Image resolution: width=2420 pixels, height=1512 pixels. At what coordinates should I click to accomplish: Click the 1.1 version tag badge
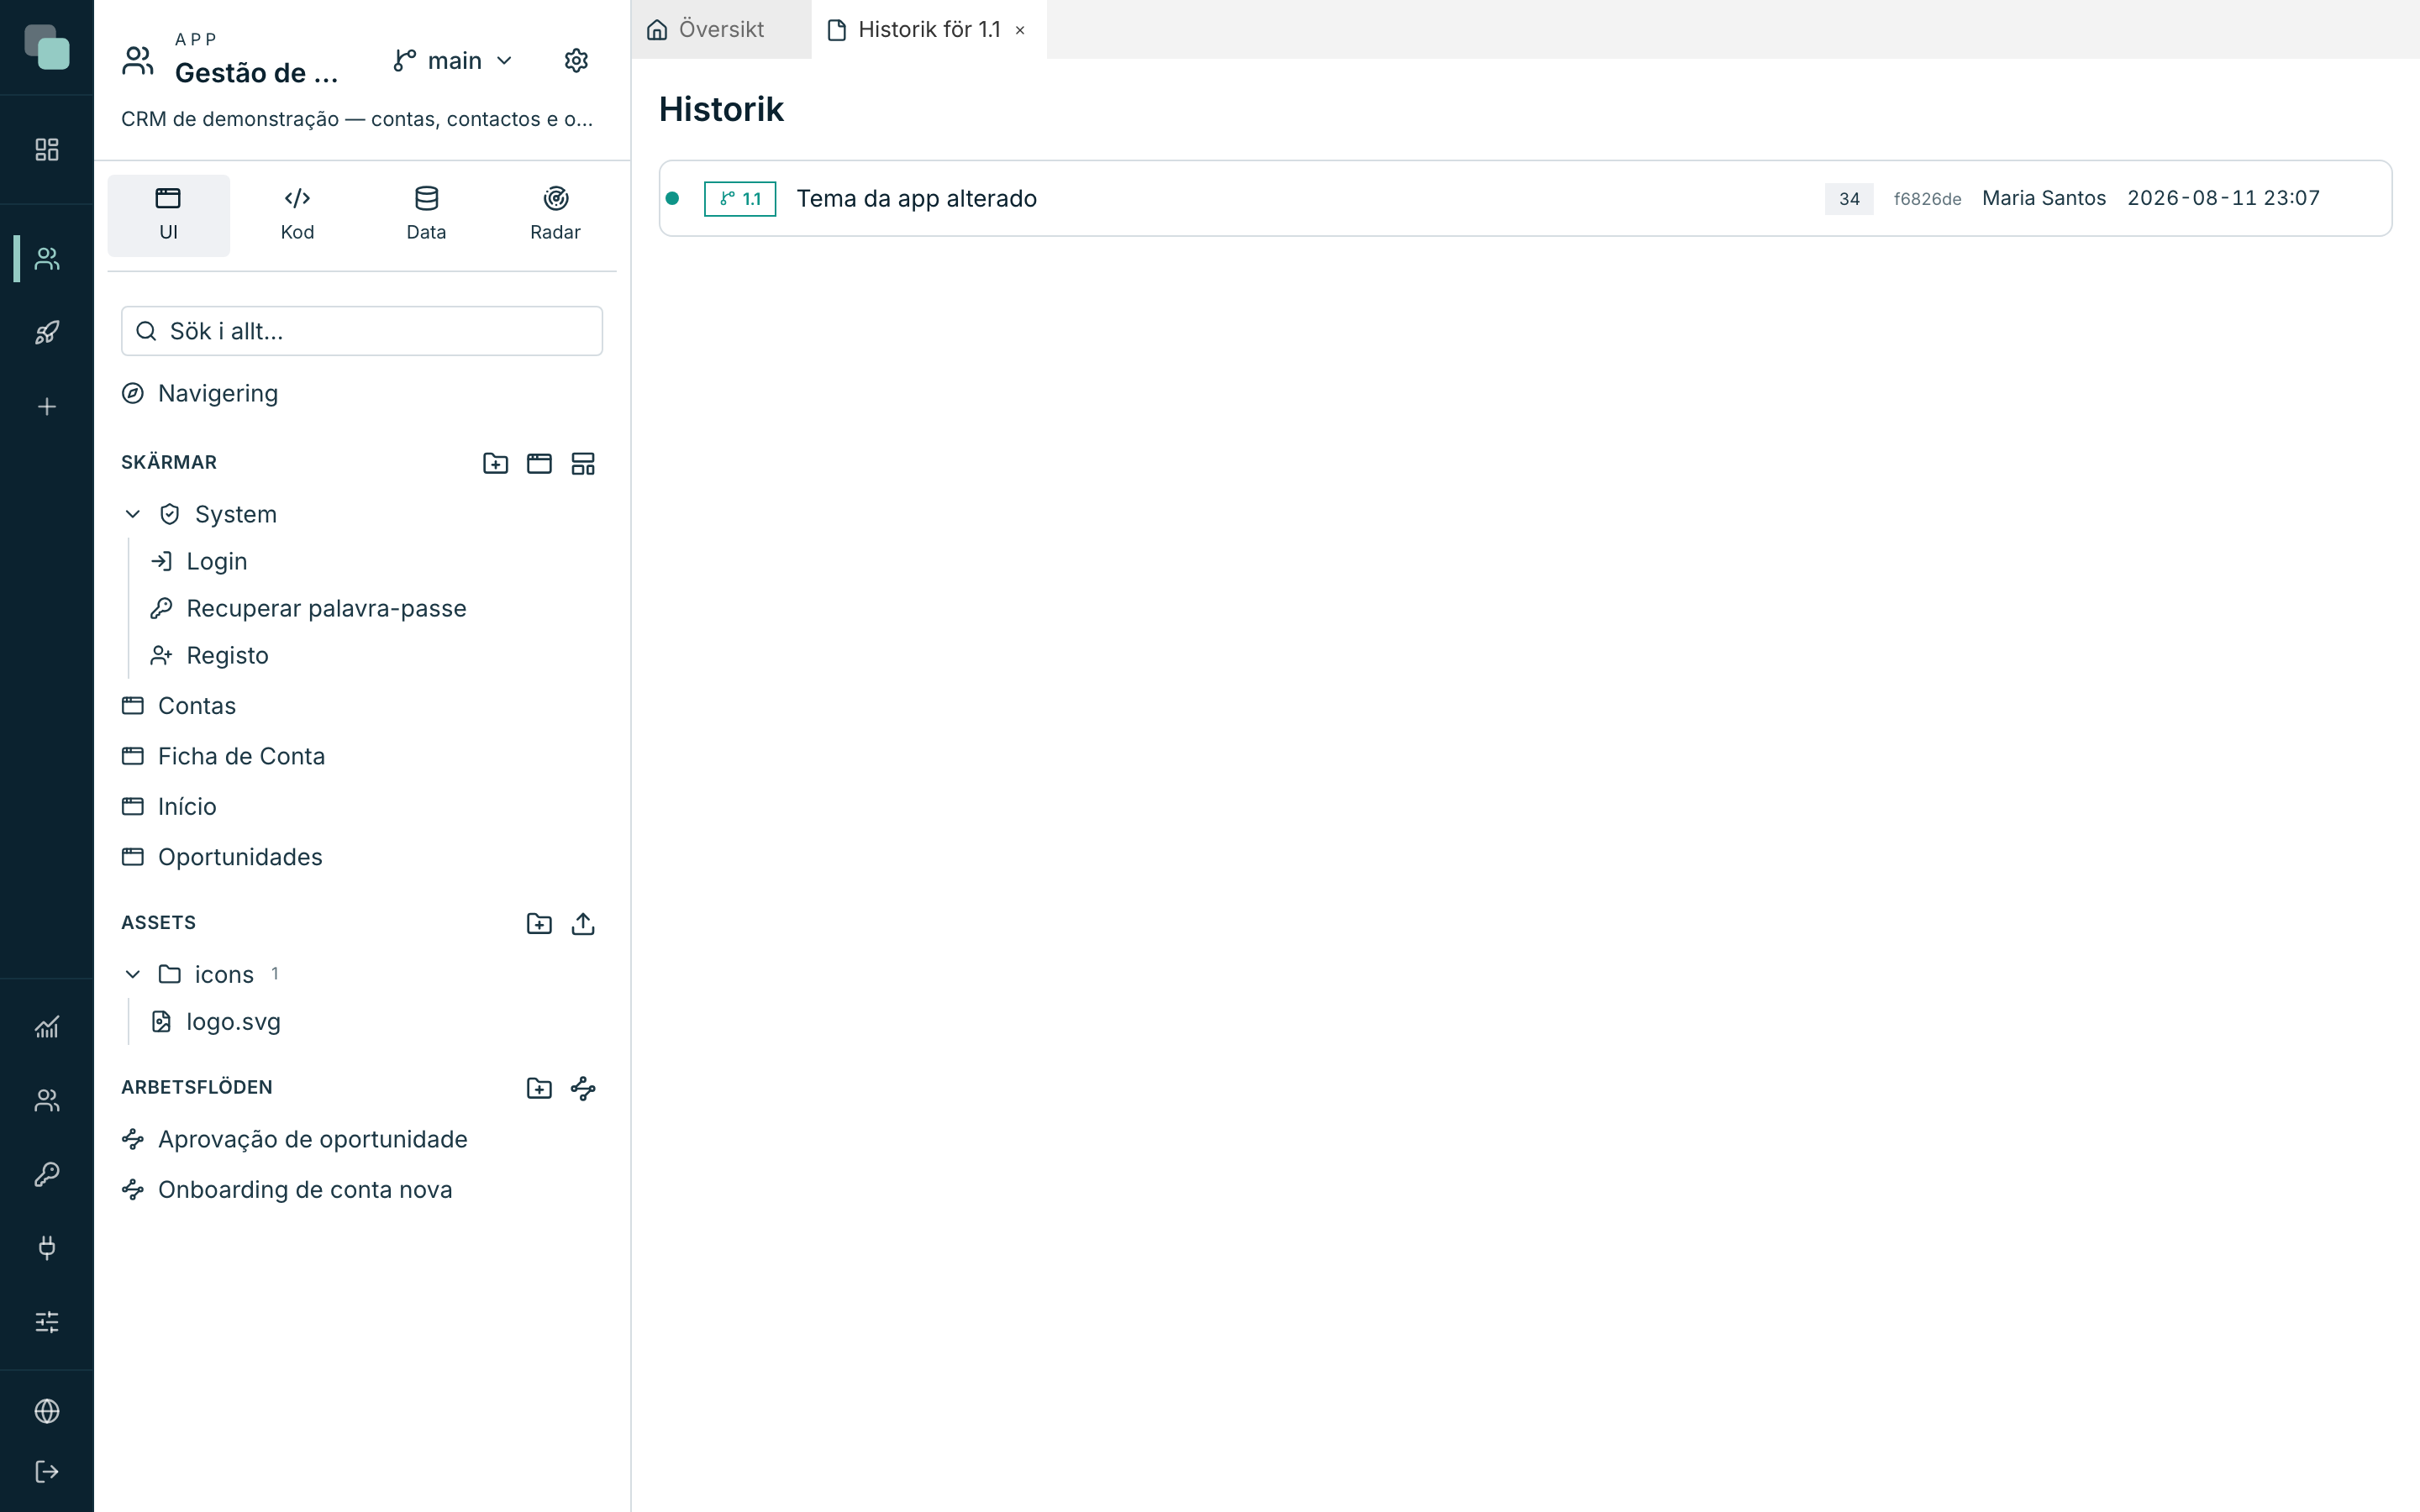tap(740, 198)
